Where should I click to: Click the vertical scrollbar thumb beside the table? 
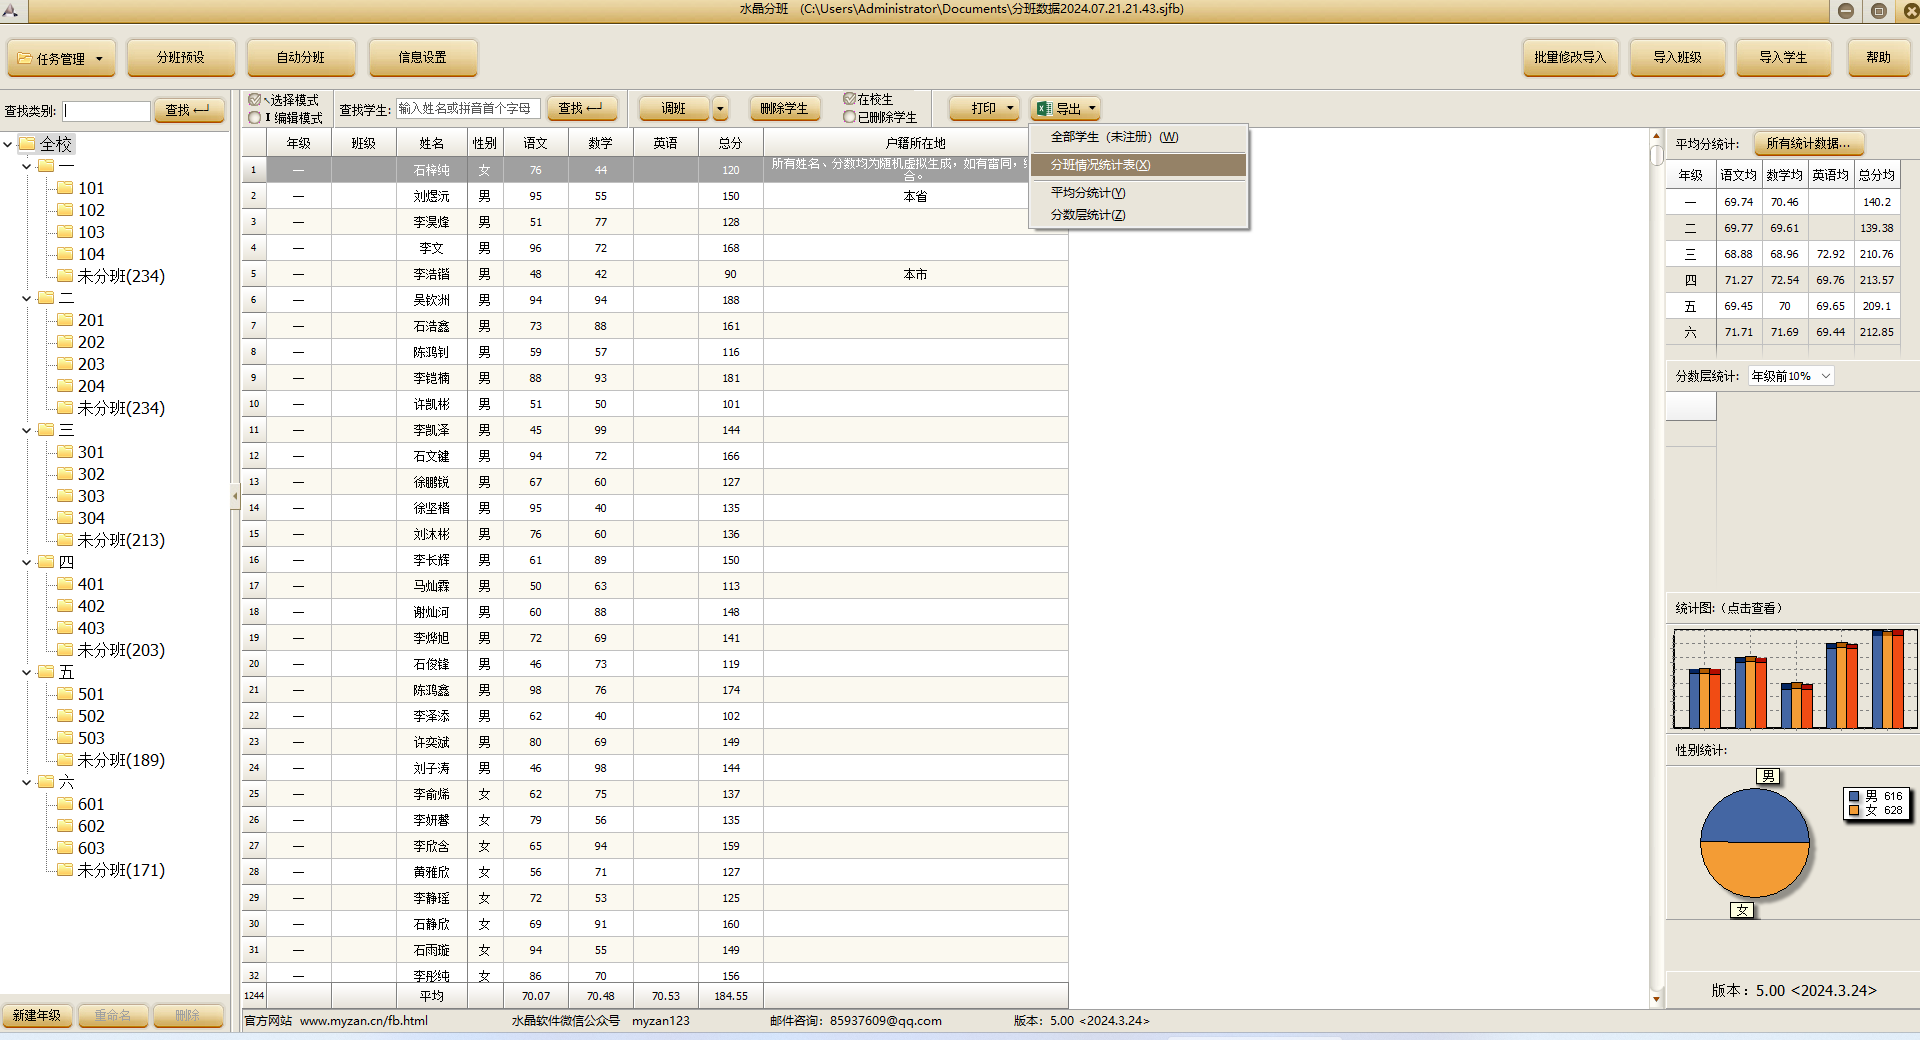(x=1656, y=155)
